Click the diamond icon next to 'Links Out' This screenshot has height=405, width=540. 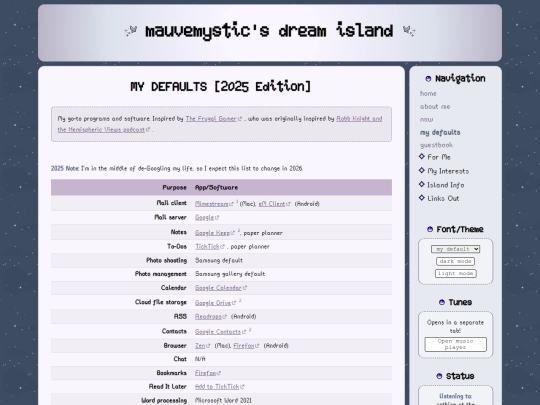(422, 198)
